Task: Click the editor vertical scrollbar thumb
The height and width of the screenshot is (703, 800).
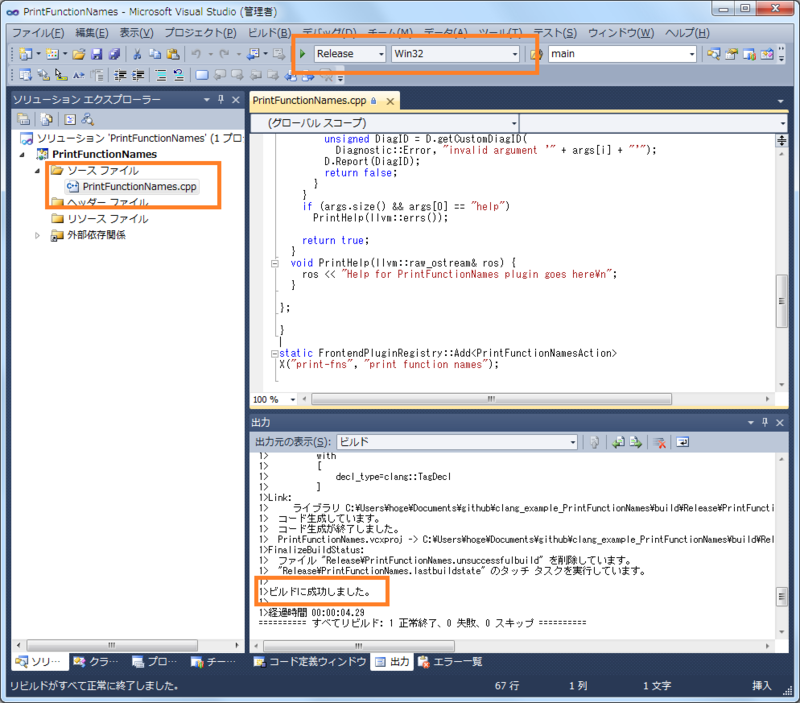Action: tap(781, 301)
